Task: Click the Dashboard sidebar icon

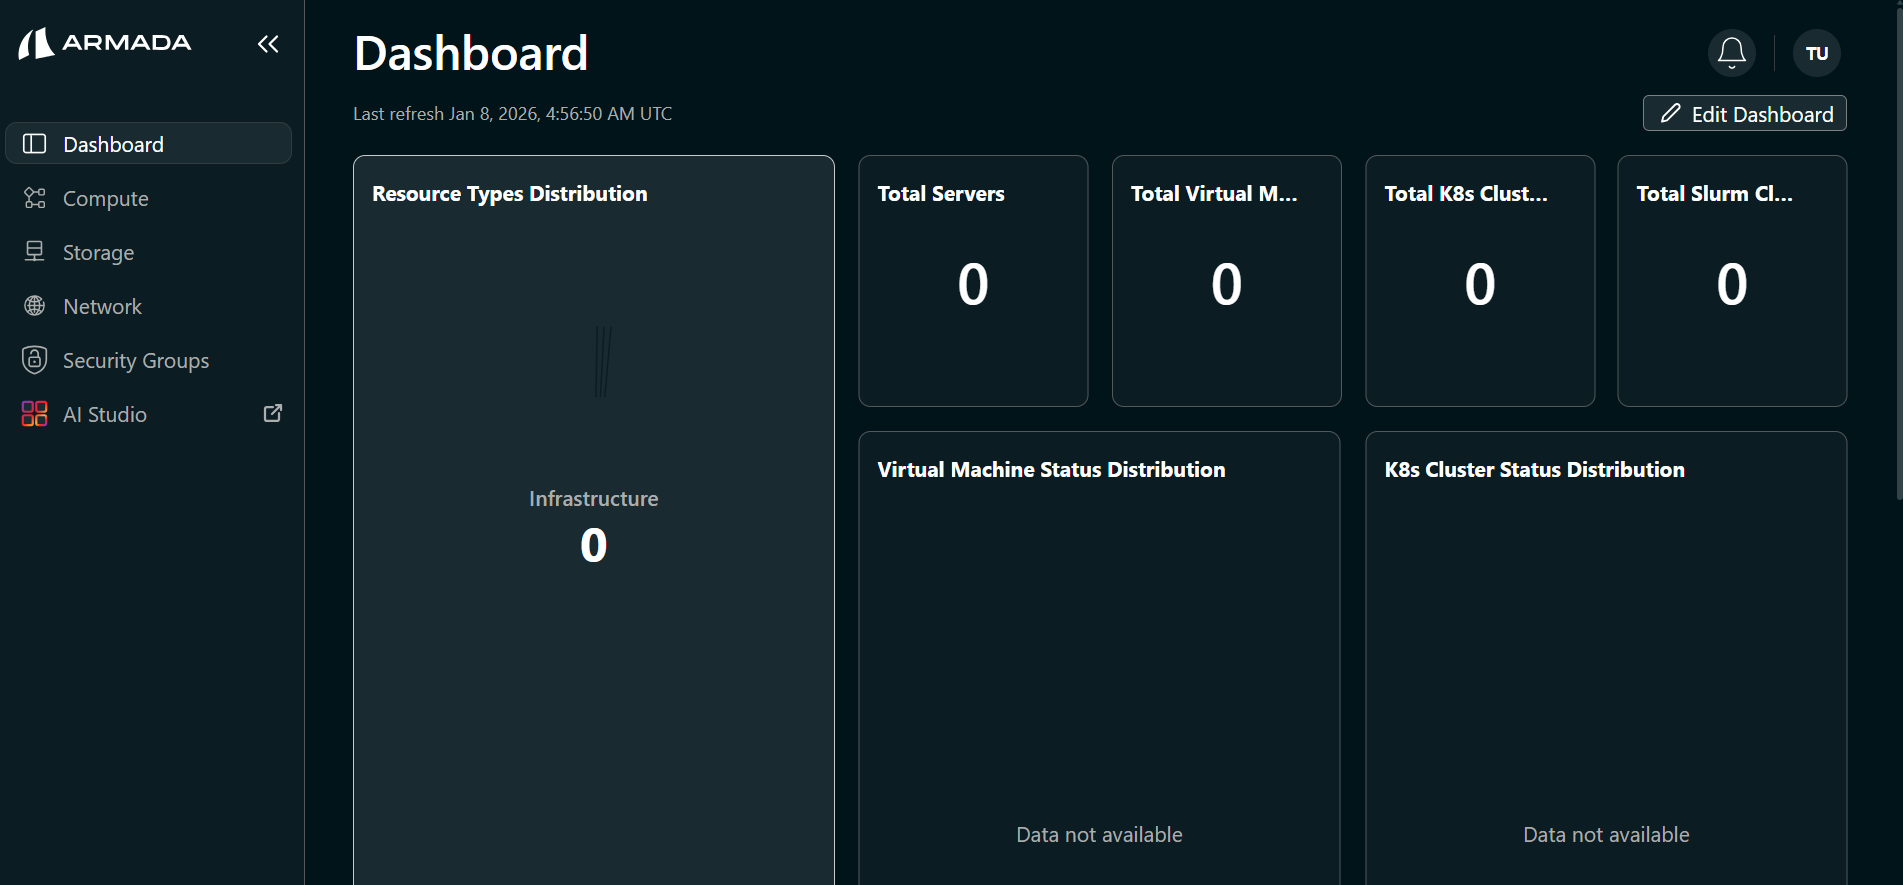Action: (35, 144)
